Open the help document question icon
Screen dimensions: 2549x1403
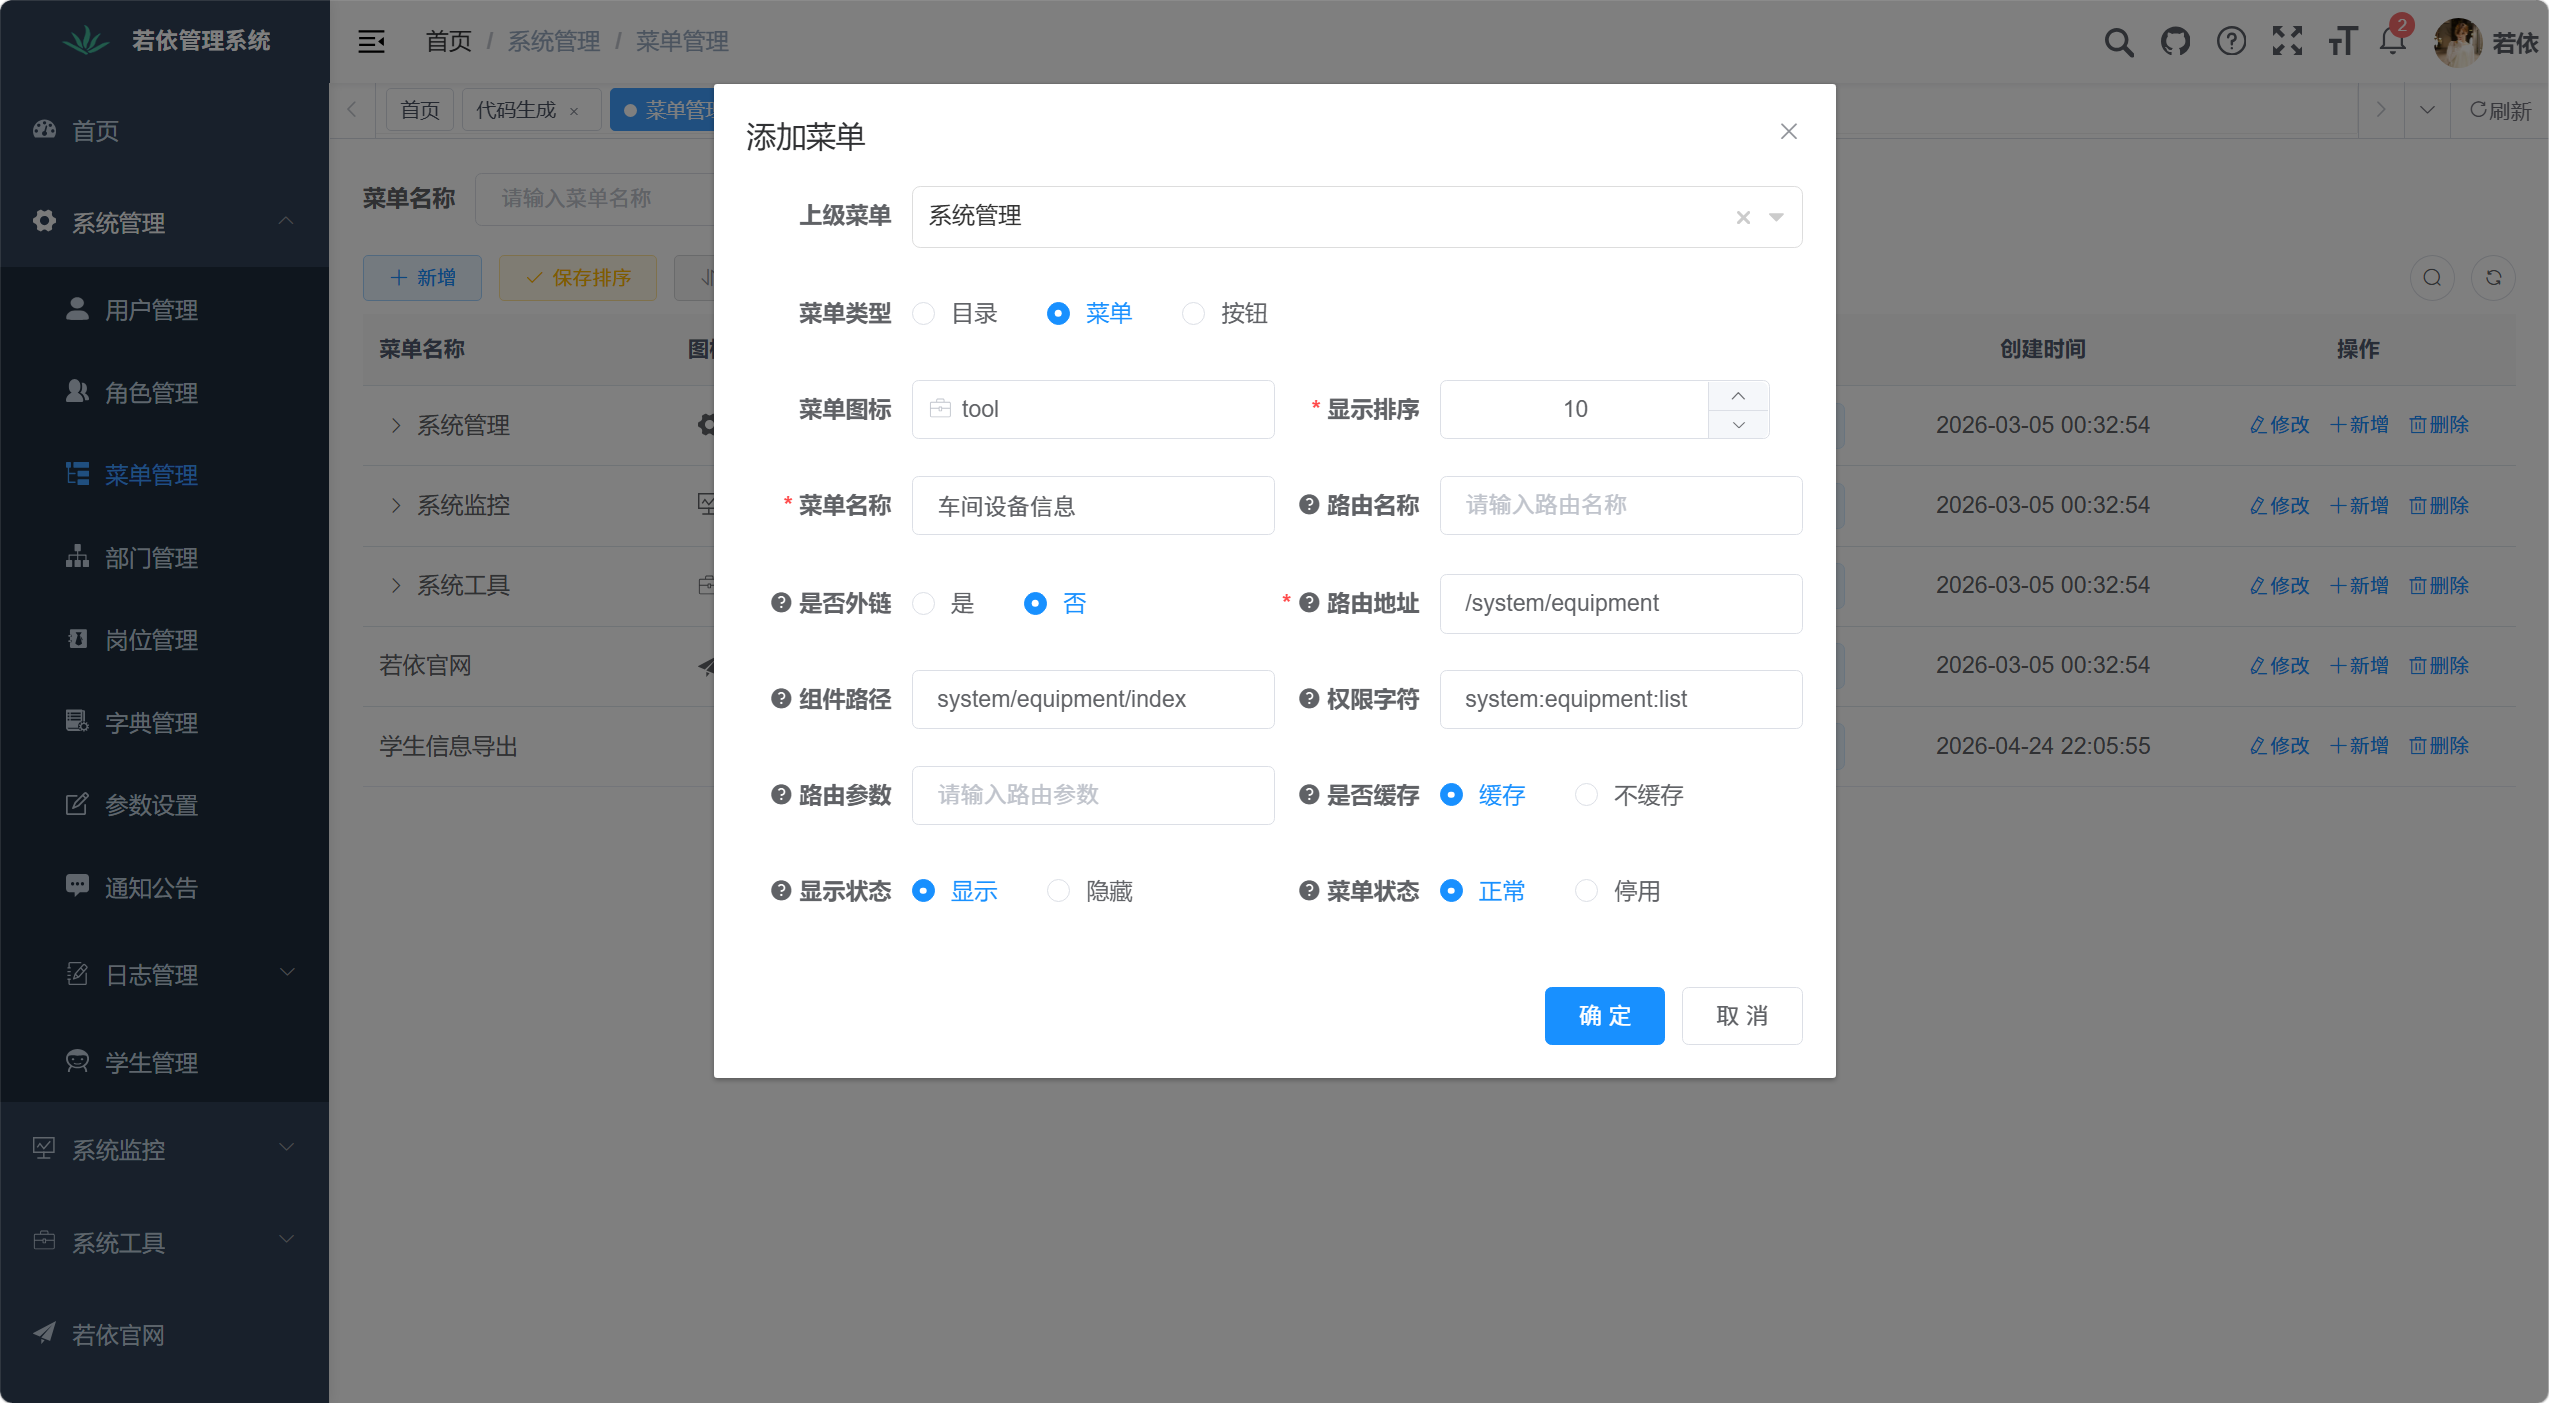(2231, 42)
